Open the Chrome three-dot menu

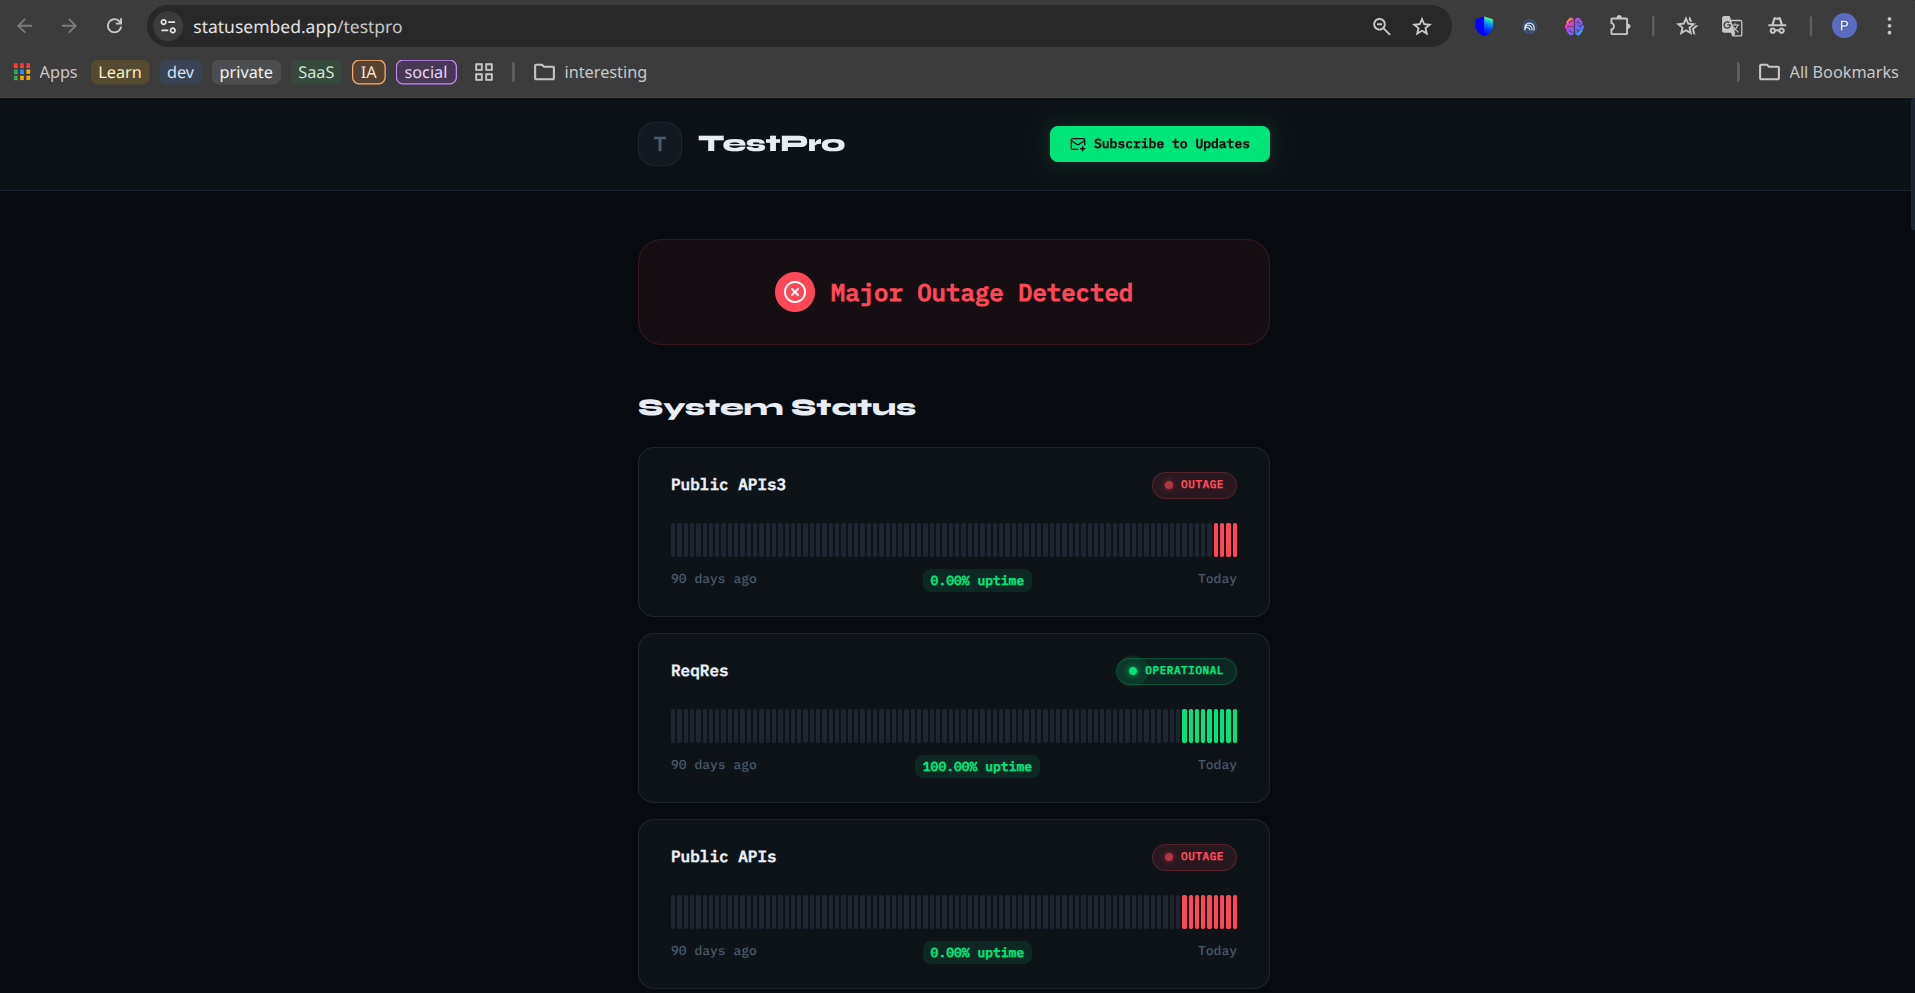(x=1889, y=26)
